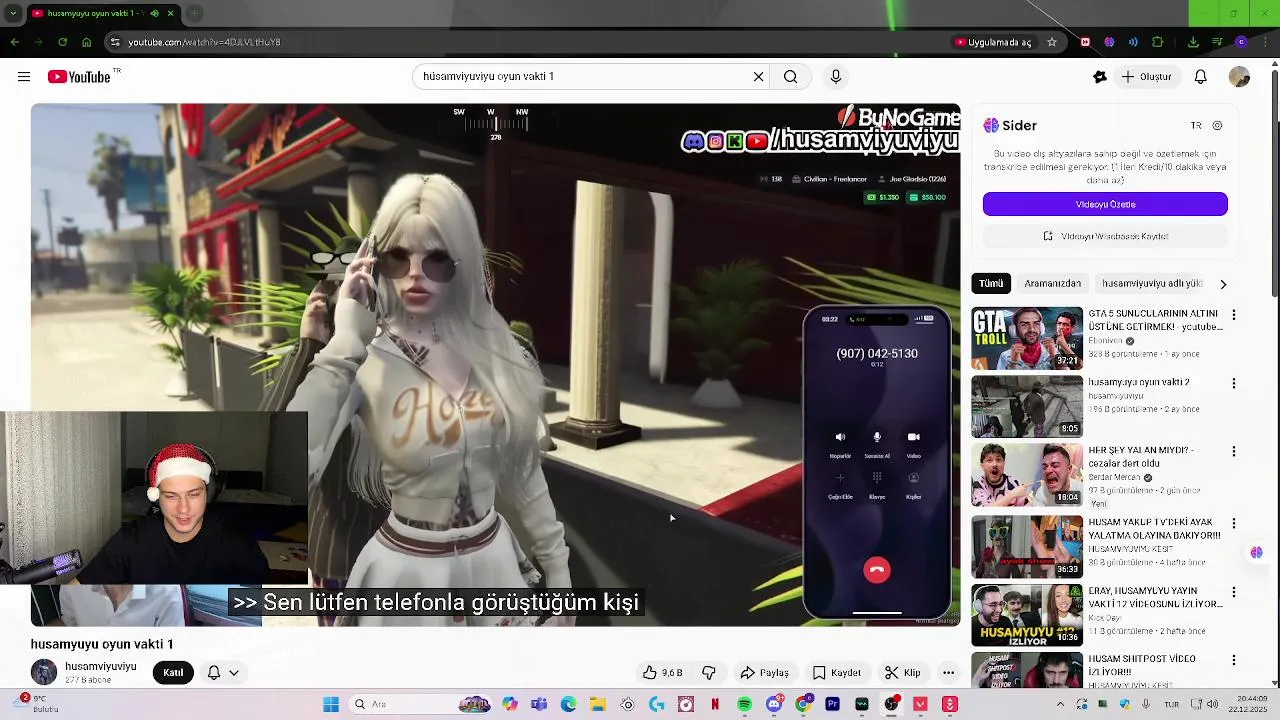1280x720 pixels.
Task: Open more actions three-dot menu under video
Action: coord(948,673)
